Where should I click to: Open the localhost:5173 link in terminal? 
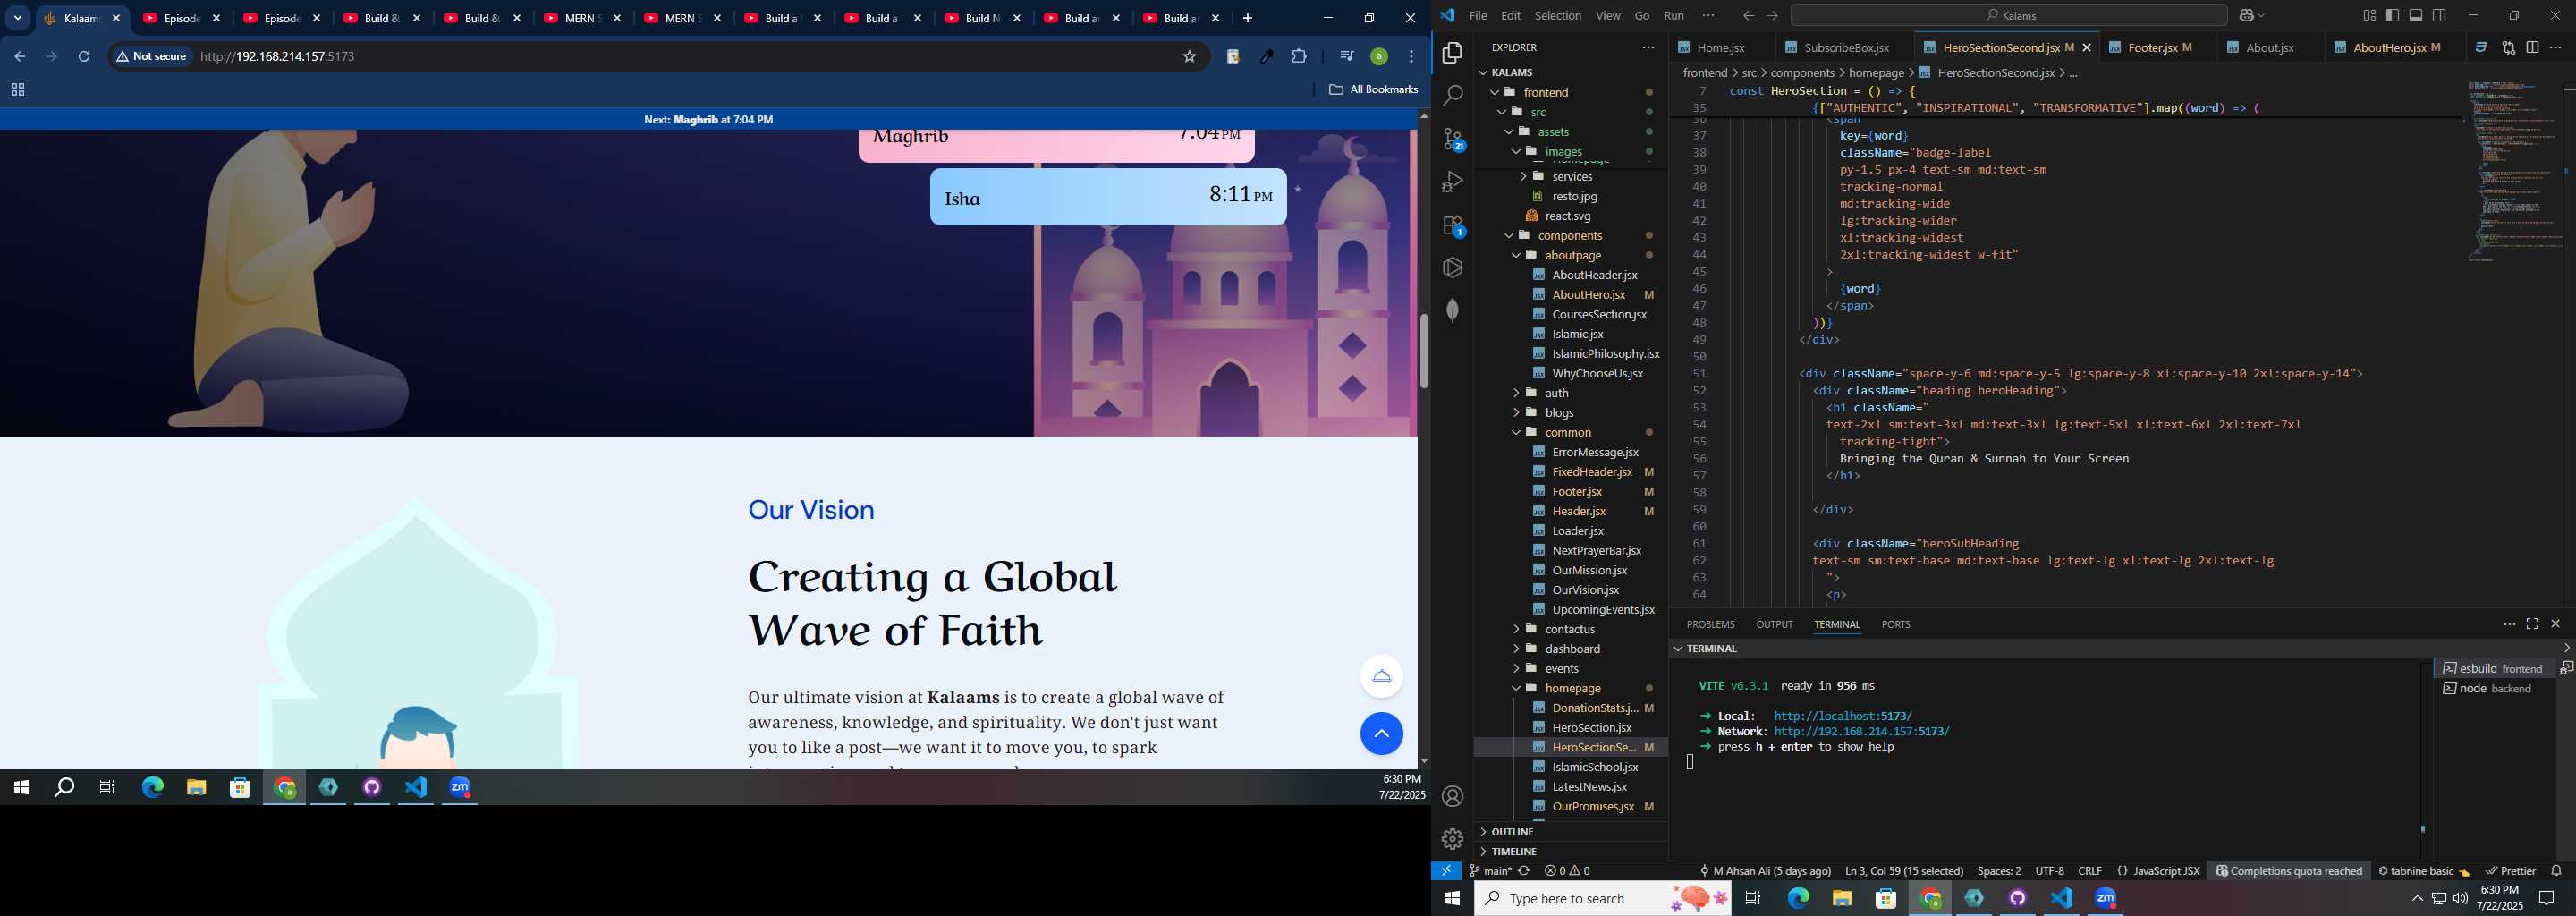[x=1842, y=716]
